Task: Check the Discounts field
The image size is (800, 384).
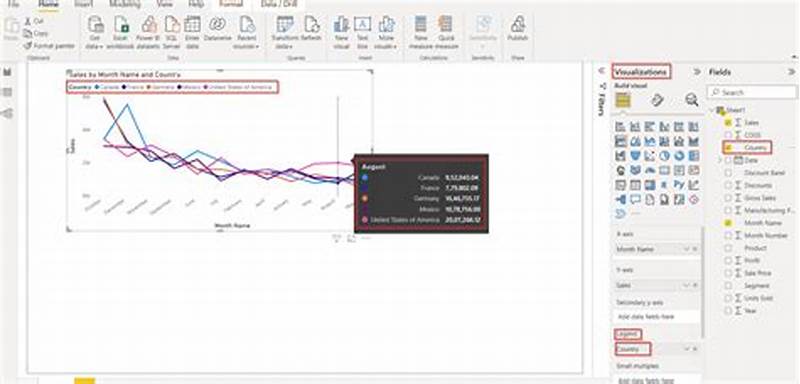Action: [728, 185]
